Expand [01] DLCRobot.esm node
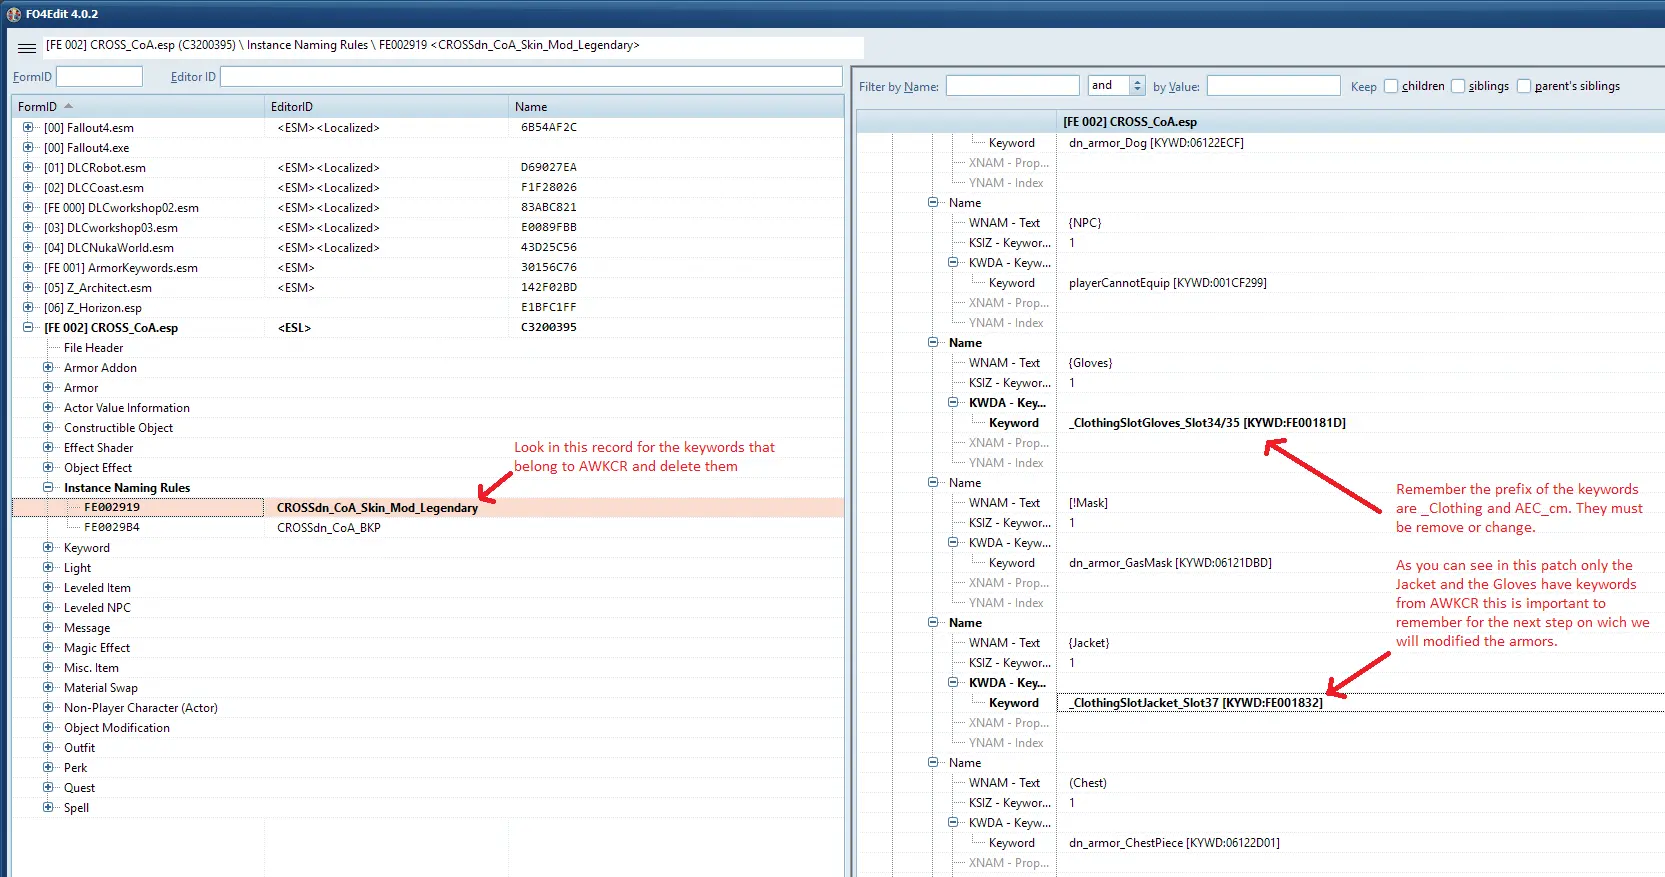 click(28, 167)
